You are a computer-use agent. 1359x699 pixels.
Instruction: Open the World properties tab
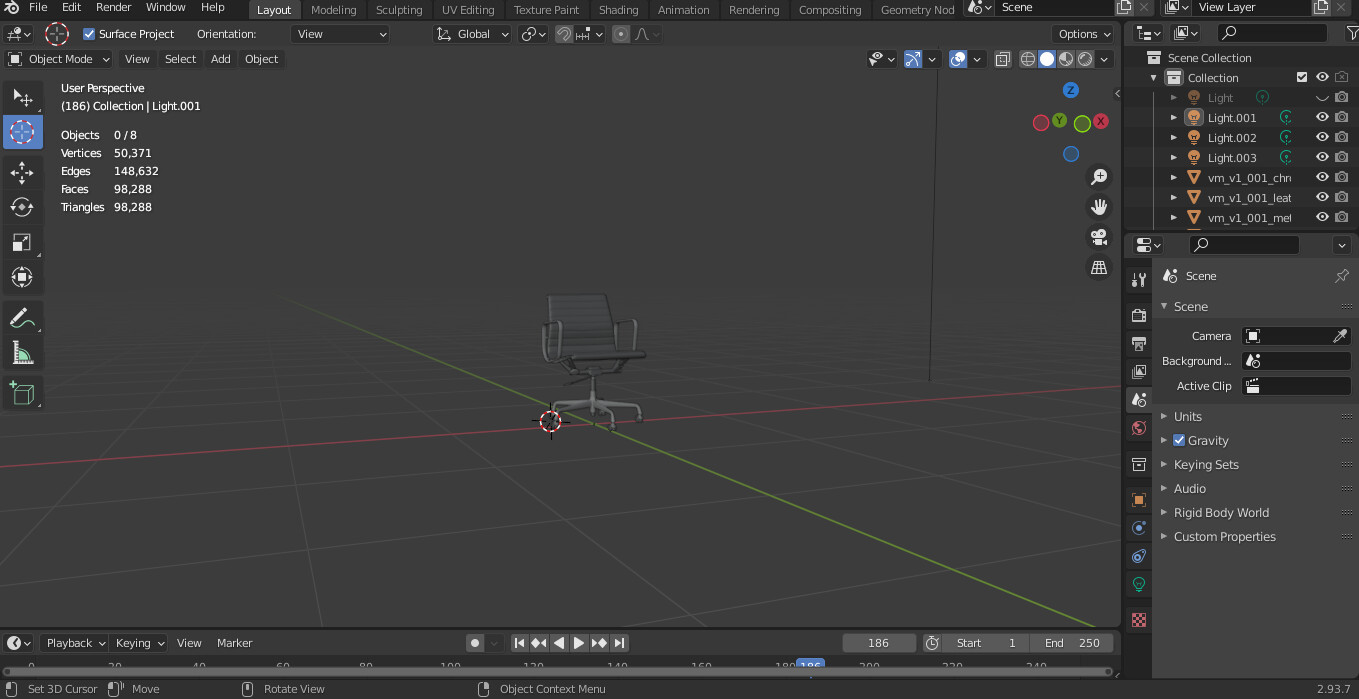point(1138,428)
